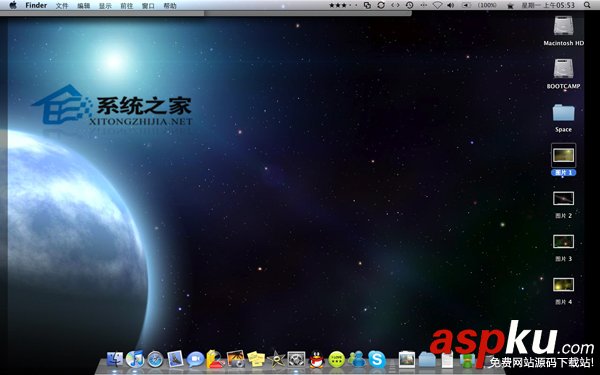
Task: Open the Apple menu
Action: point(13,5)
